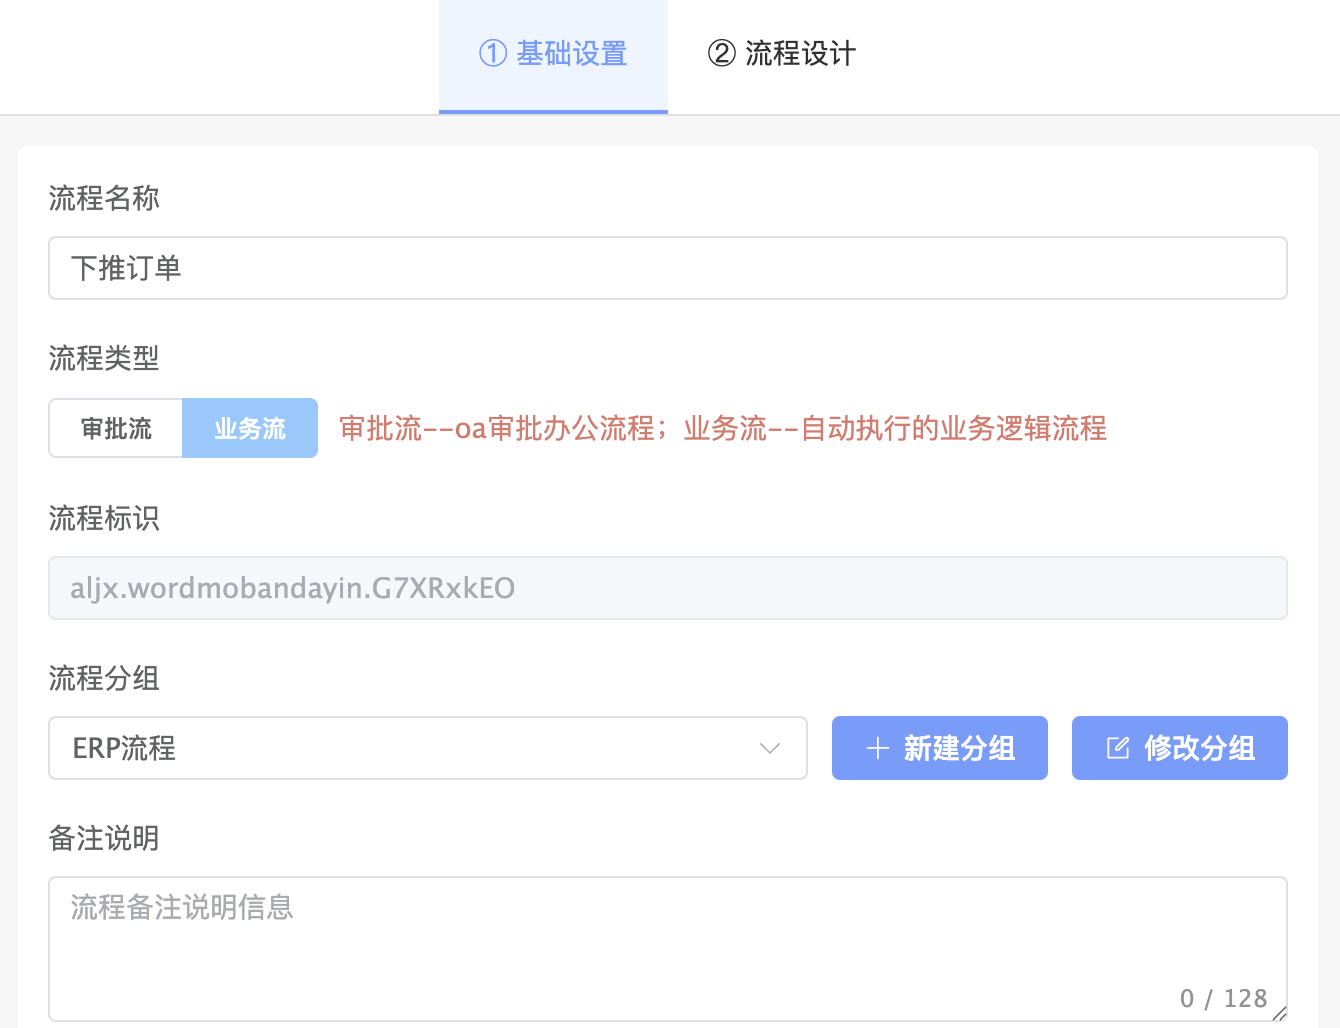Open the 流程设计 tab
The height and width of the screenshot is (1028, 1340).
[782, 54]
